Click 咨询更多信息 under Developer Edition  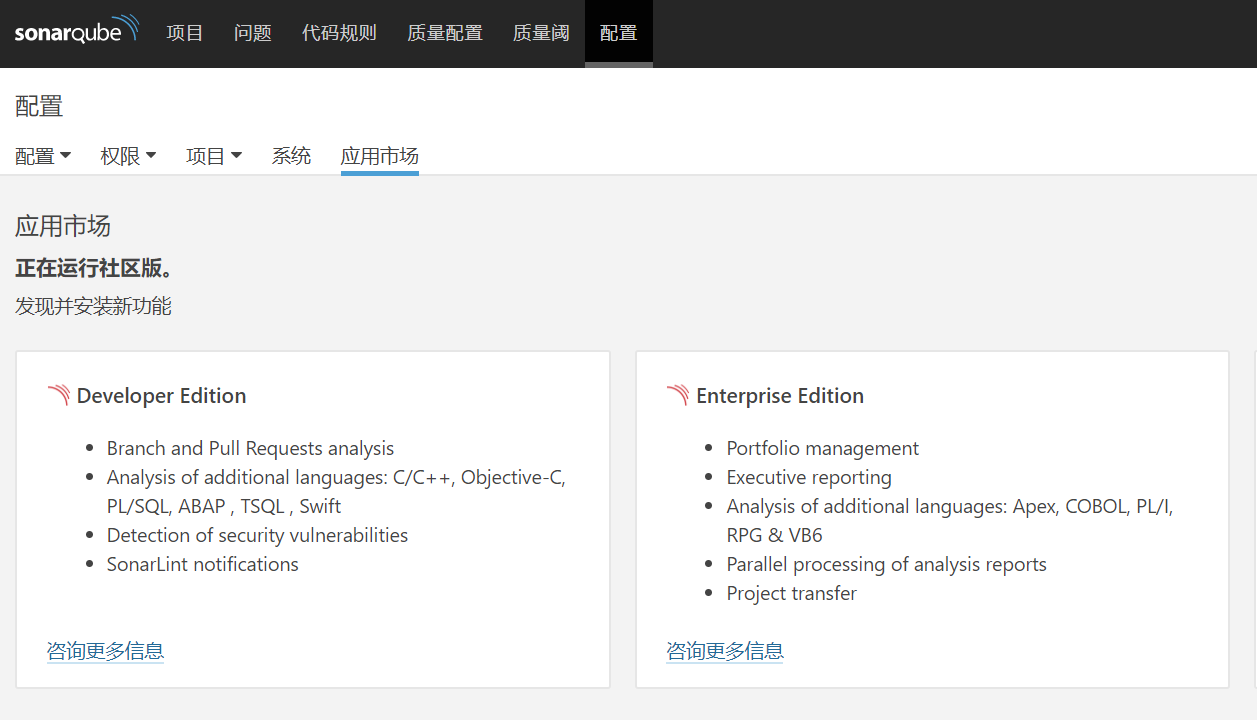(105, 651)
